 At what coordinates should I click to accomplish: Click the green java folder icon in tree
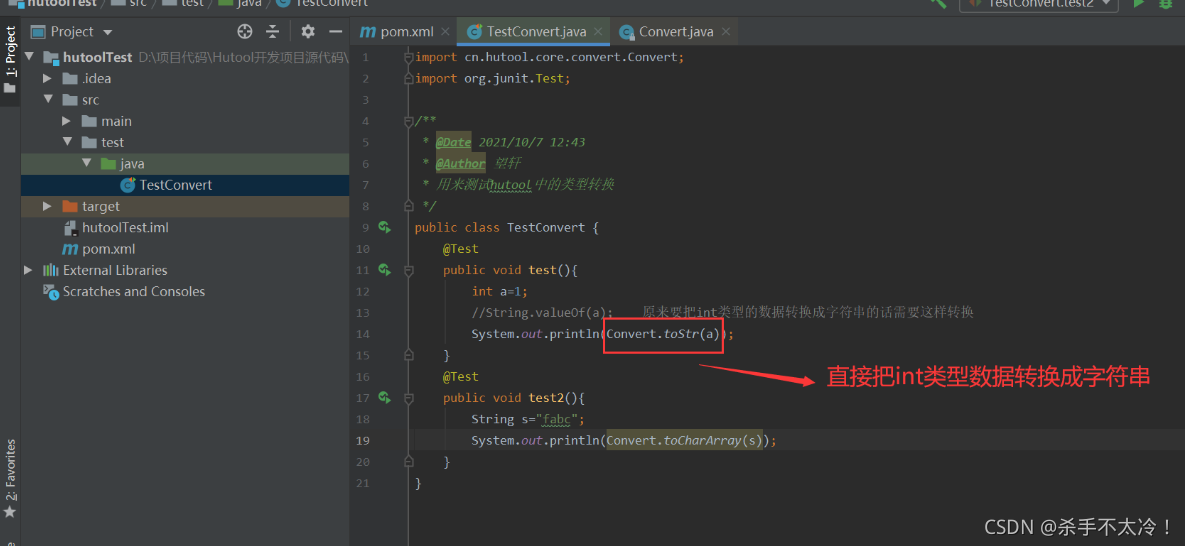[x=108, y=164]
